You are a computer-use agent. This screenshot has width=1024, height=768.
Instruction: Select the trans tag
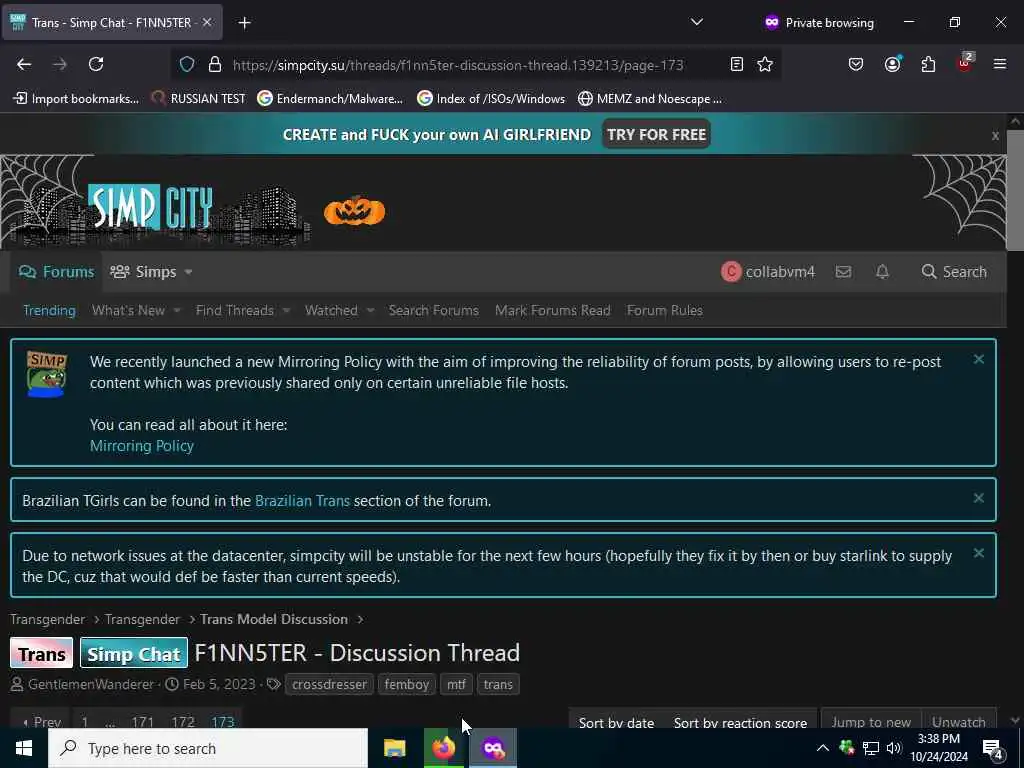click(x=498, y=684)
